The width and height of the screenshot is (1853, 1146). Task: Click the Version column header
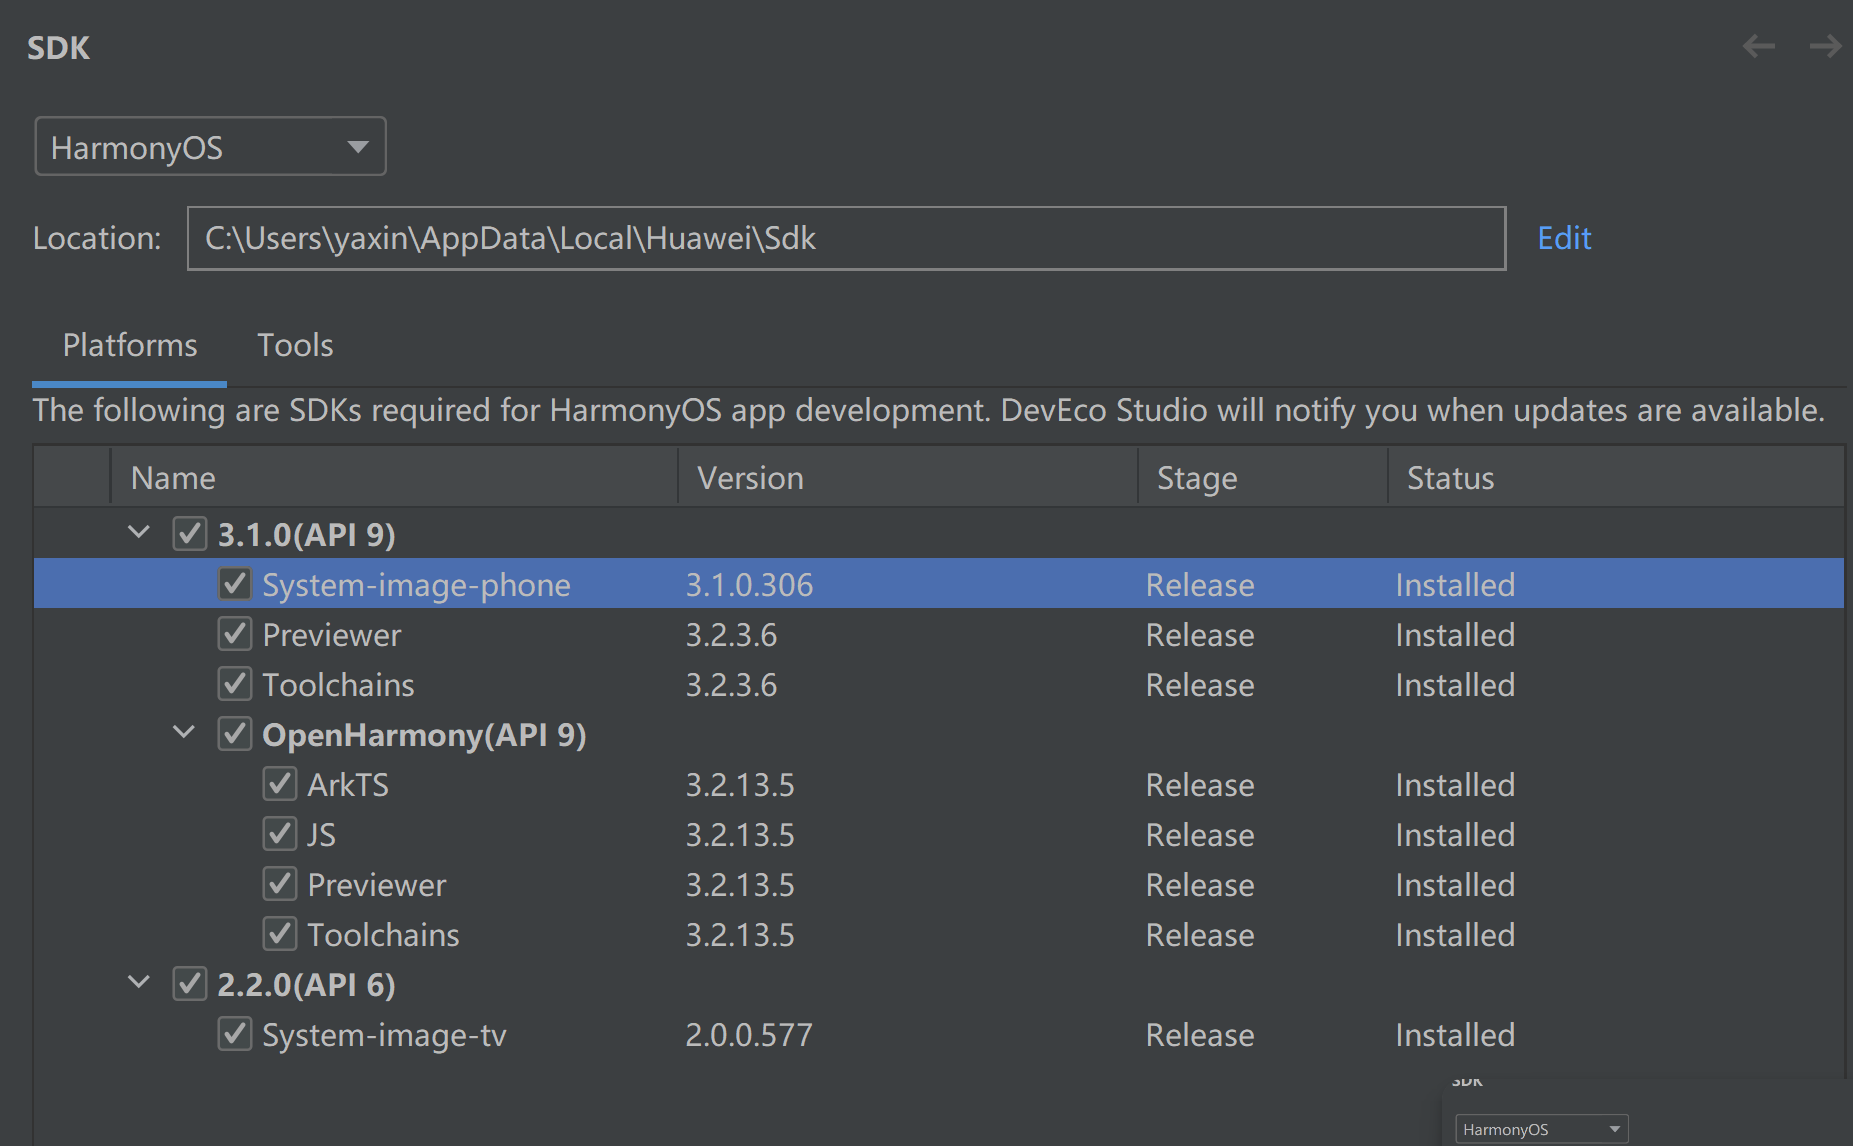908,478
